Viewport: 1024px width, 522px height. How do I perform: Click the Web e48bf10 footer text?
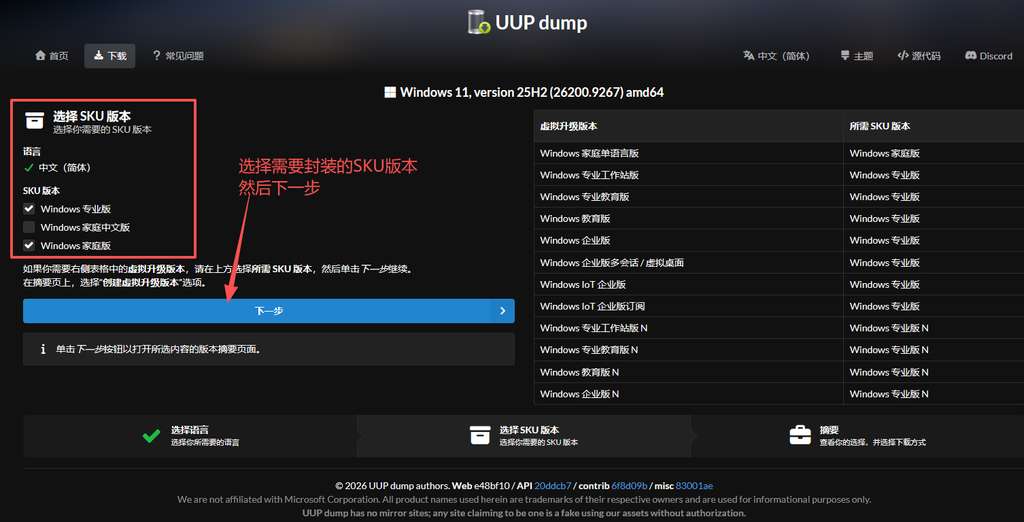[x=479, y=485]
